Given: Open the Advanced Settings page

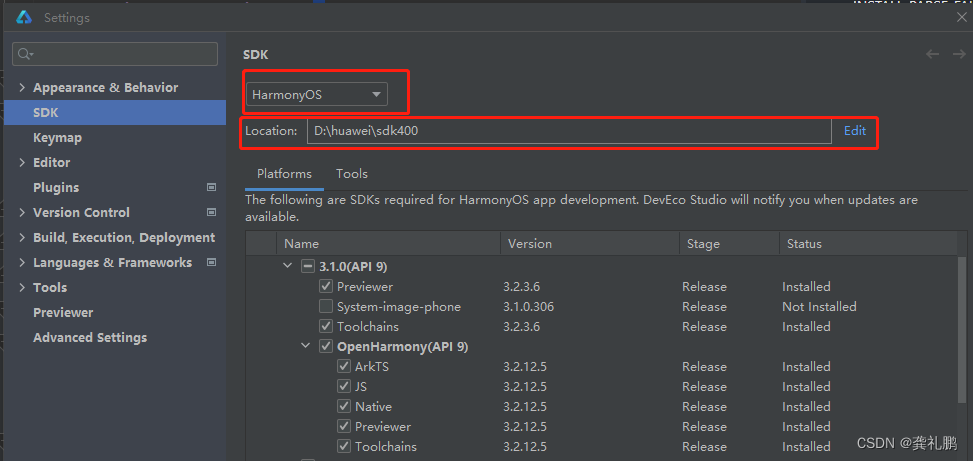Looking at the screenshot, I should pyautogui.click(x=90, y=338).
